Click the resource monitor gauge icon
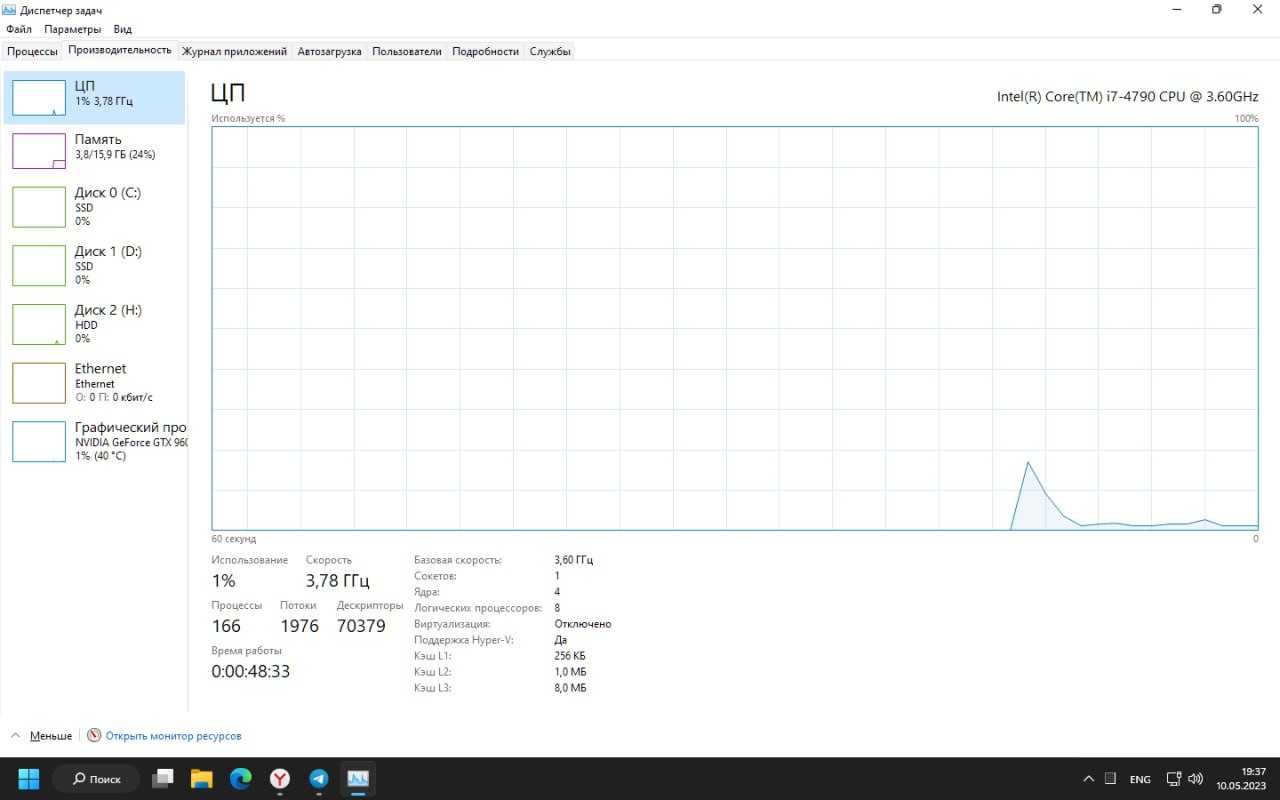1280x800 pixels. (x=94, y=735)
